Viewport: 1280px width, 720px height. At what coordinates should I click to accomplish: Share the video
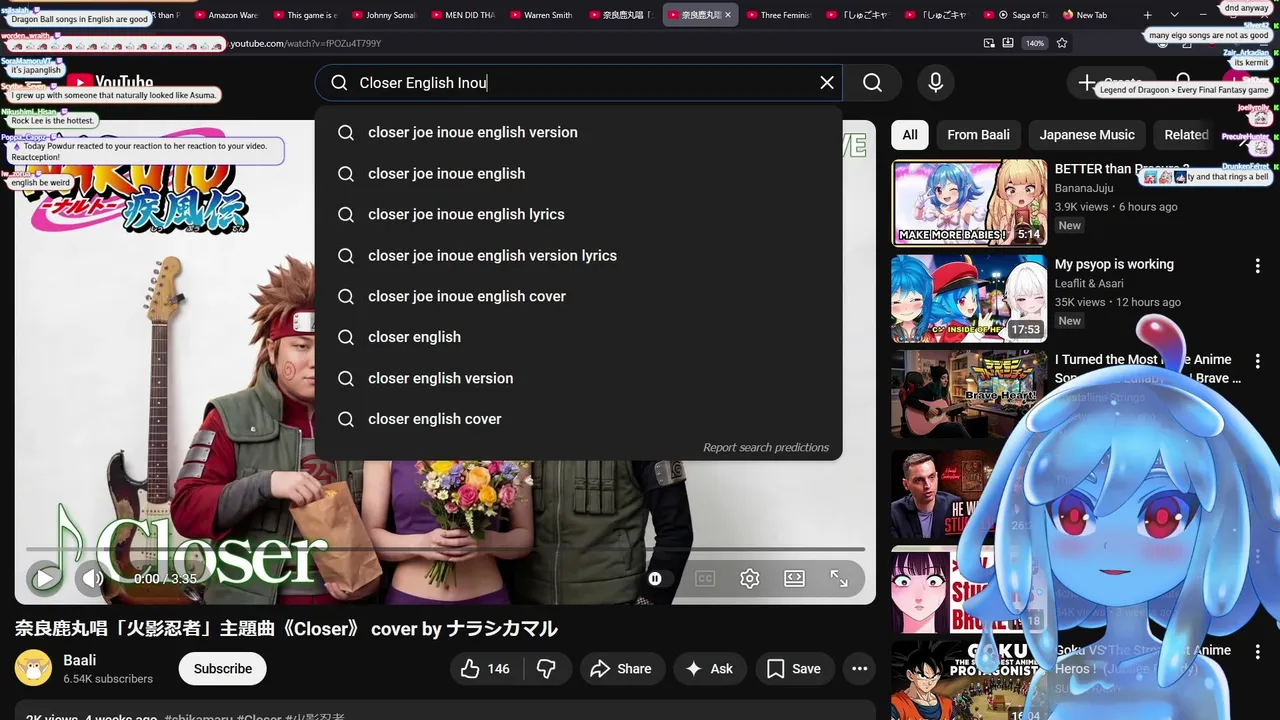tap(621, 669)
